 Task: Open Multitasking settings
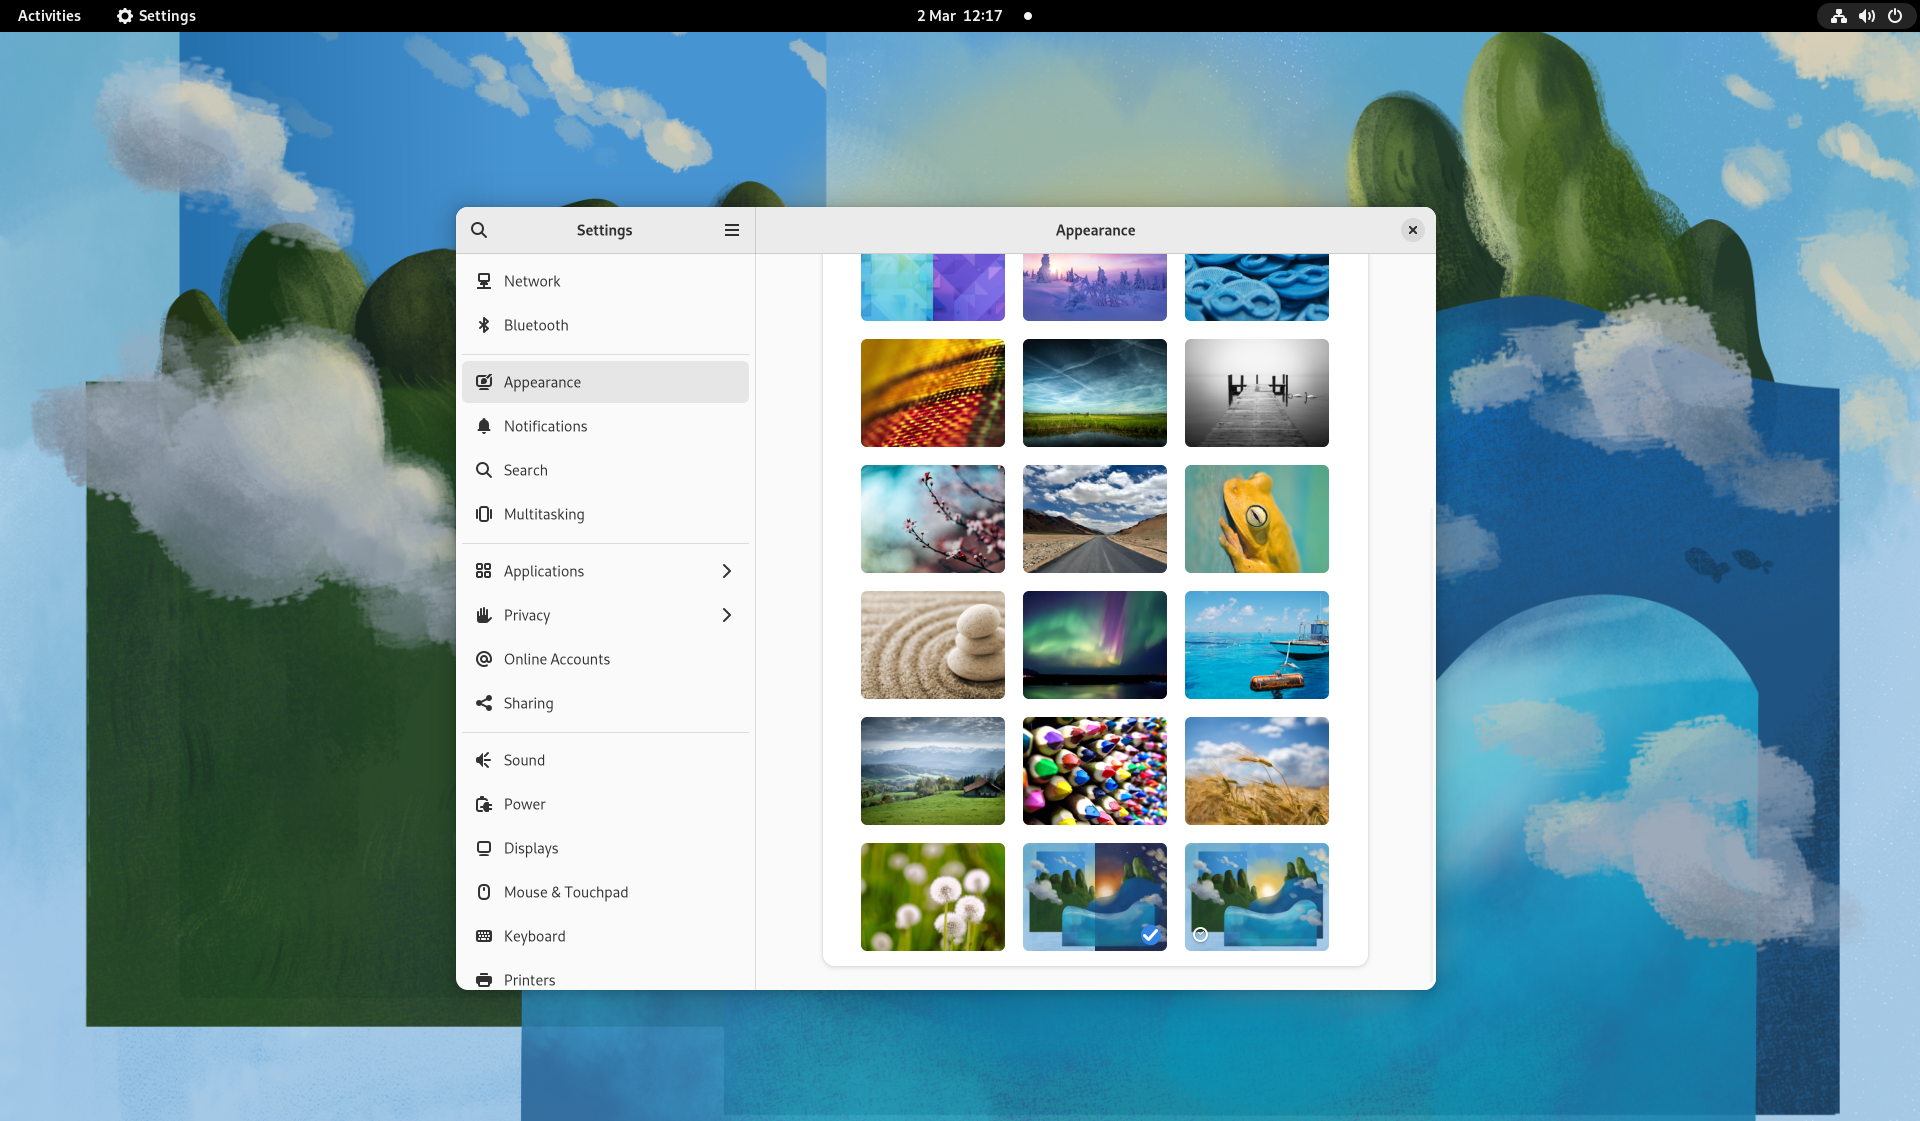[x=605, y=514]
